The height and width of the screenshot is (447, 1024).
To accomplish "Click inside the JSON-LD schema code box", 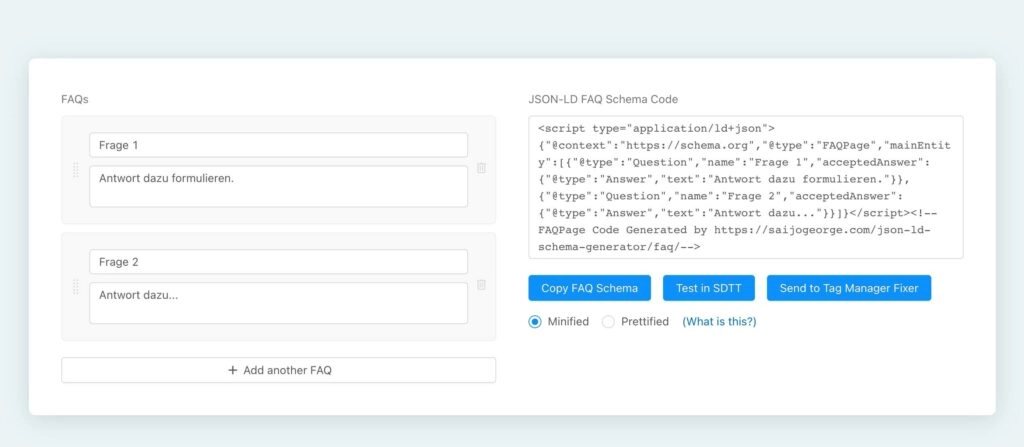I will (746, 188).
